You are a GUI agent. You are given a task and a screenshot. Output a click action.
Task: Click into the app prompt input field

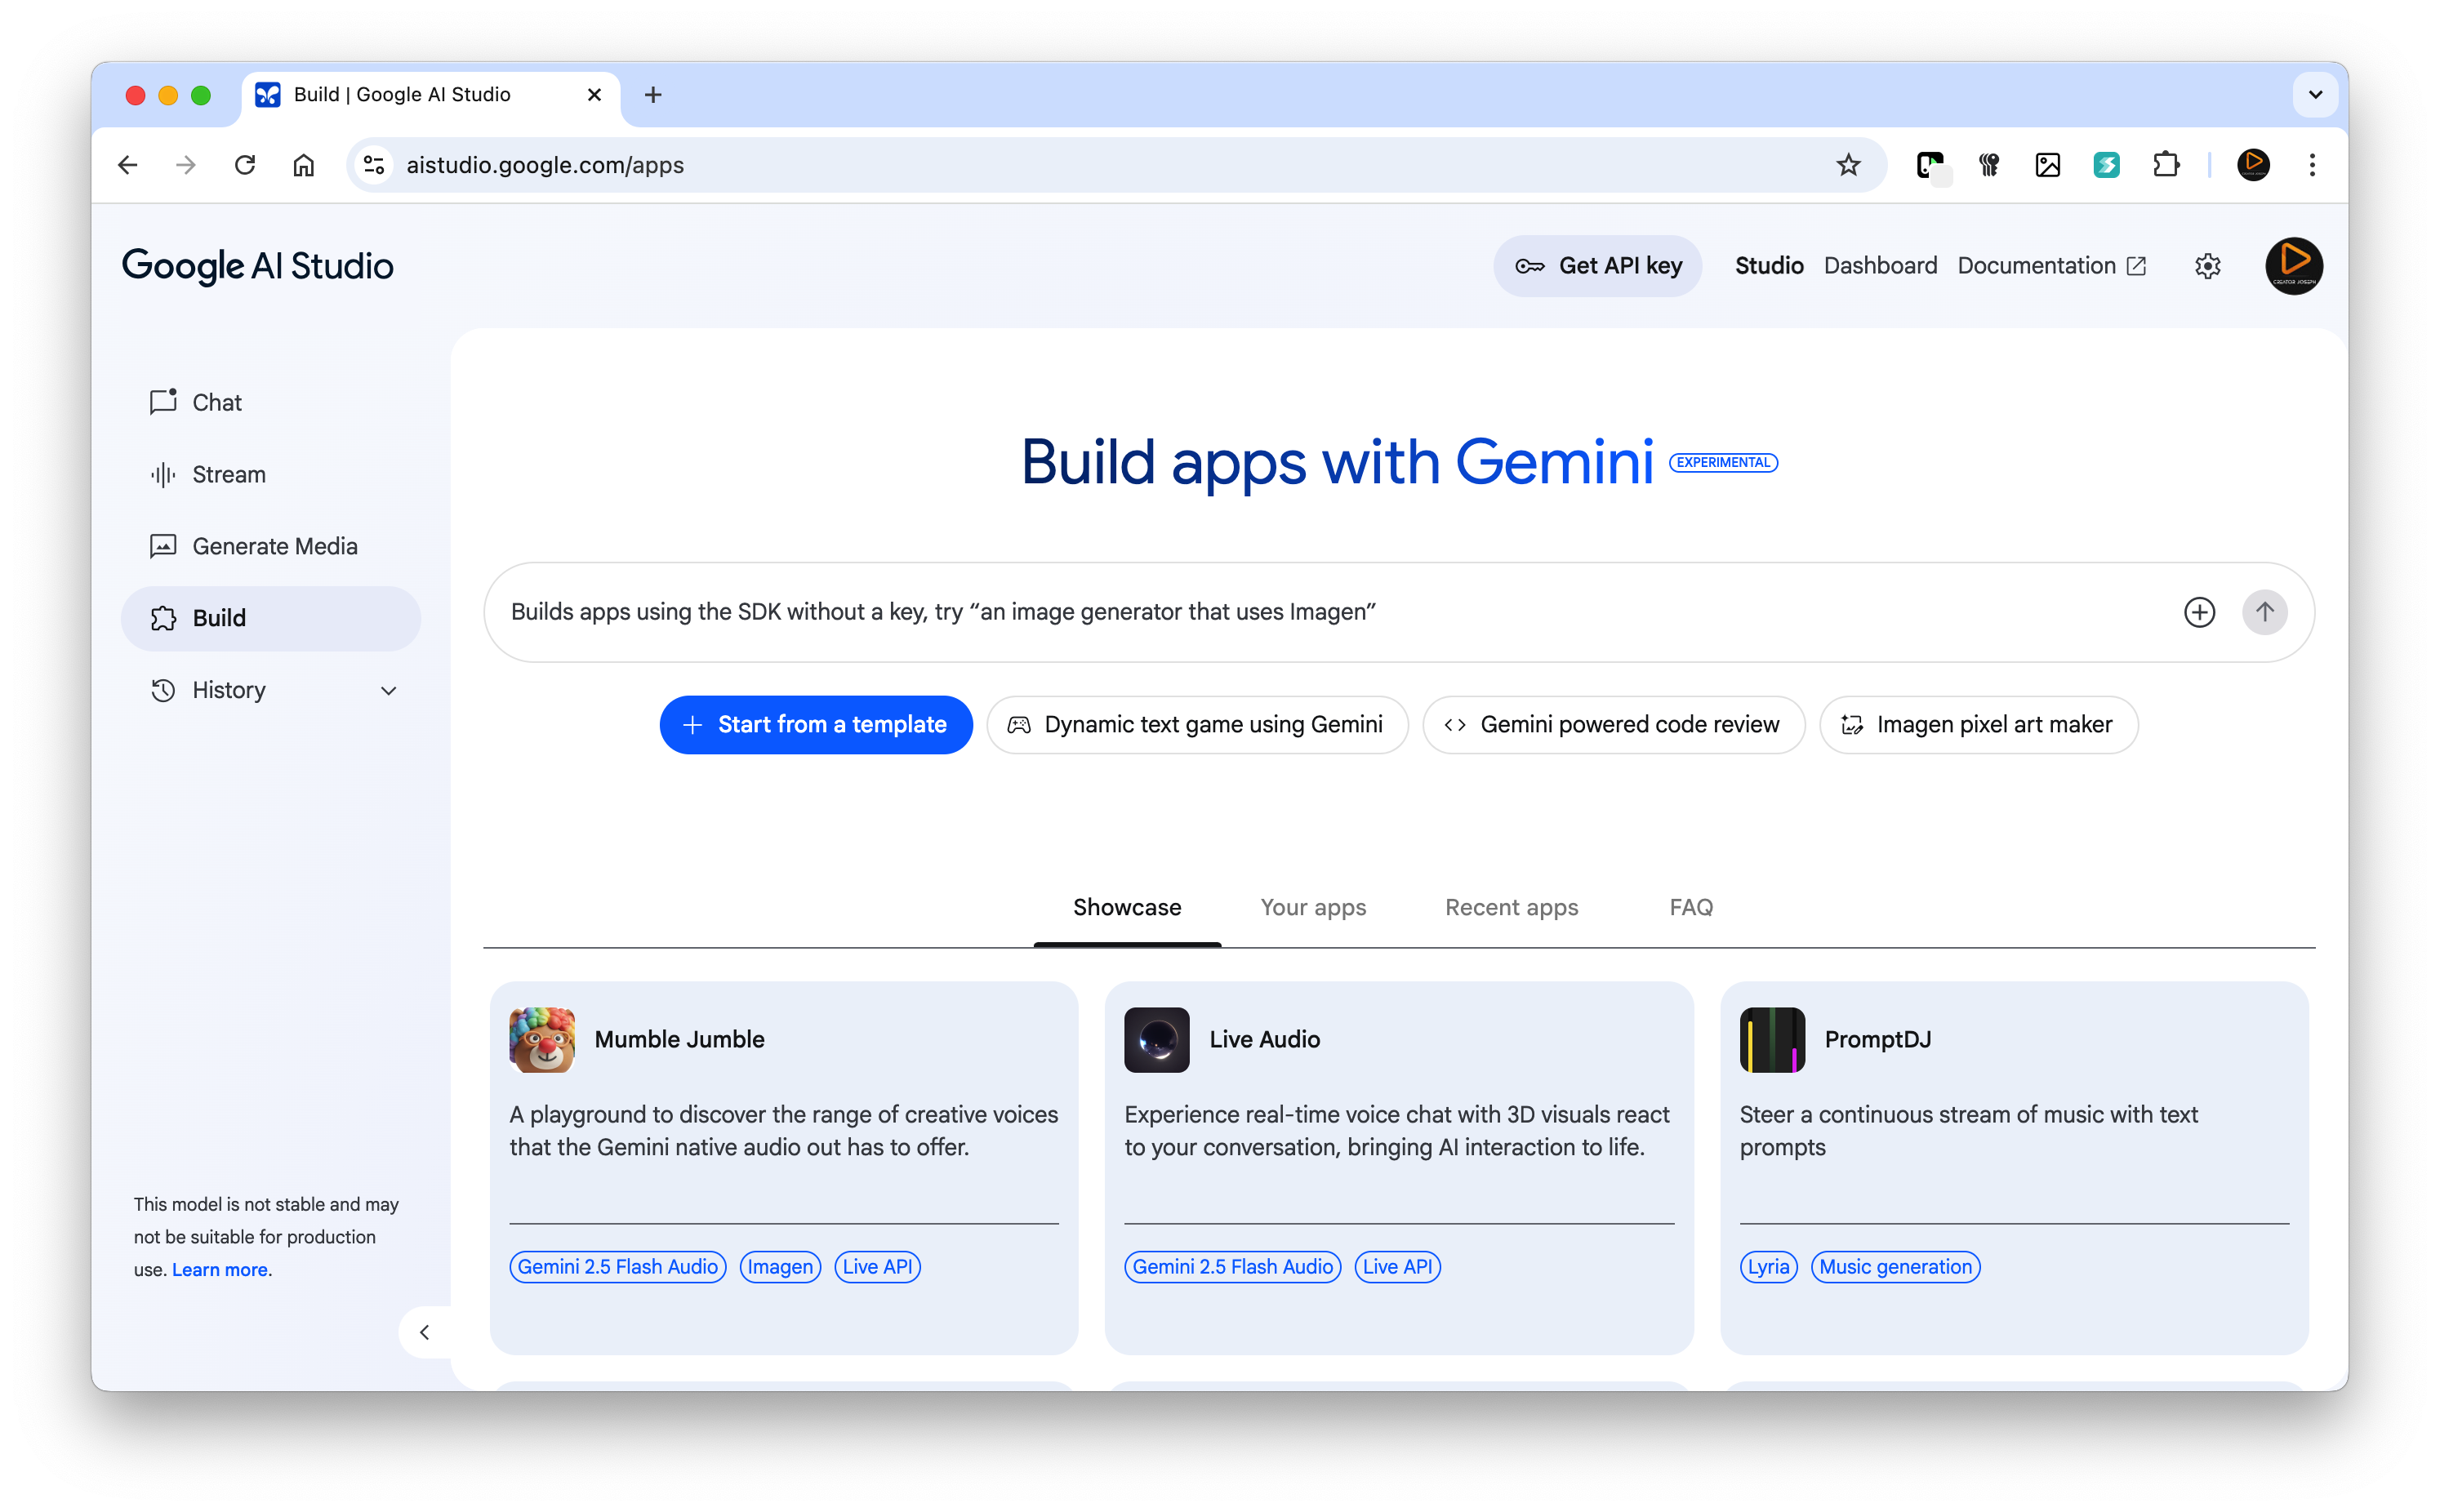pyautogui.click(x=1300, y=612)
